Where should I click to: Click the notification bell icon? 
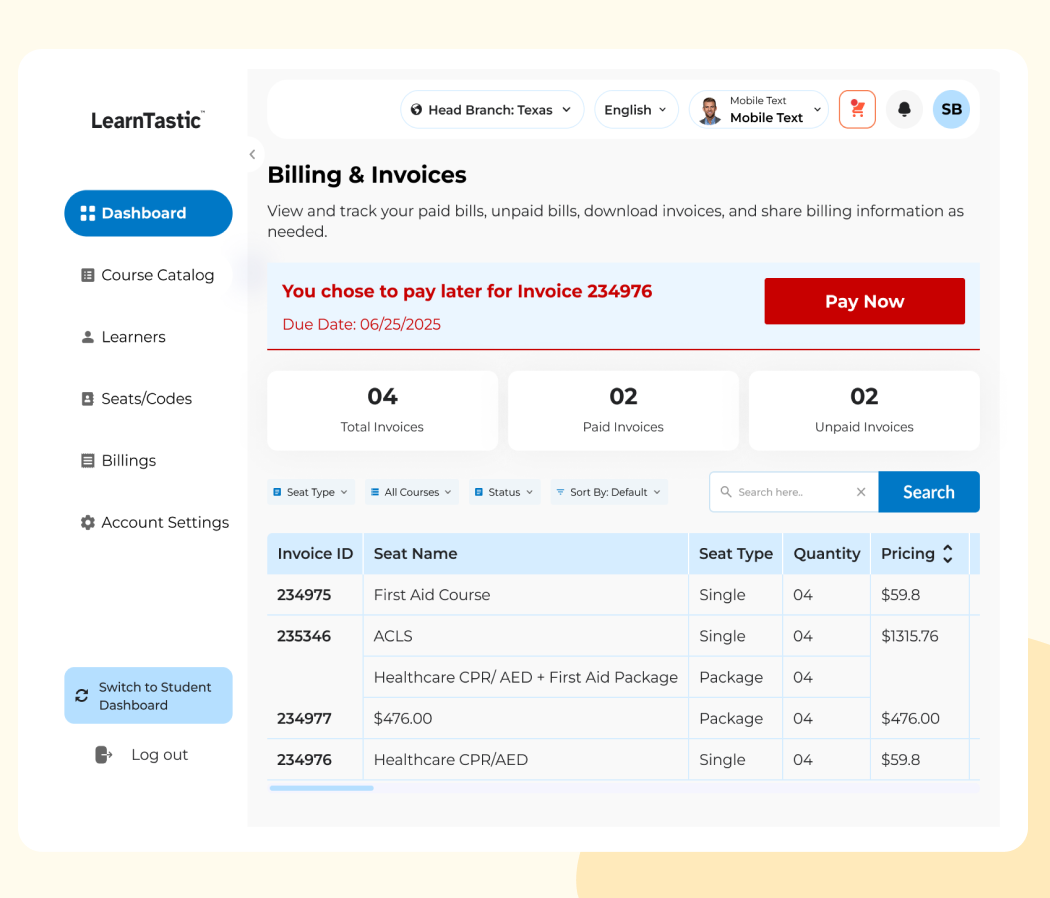point(904,109)
